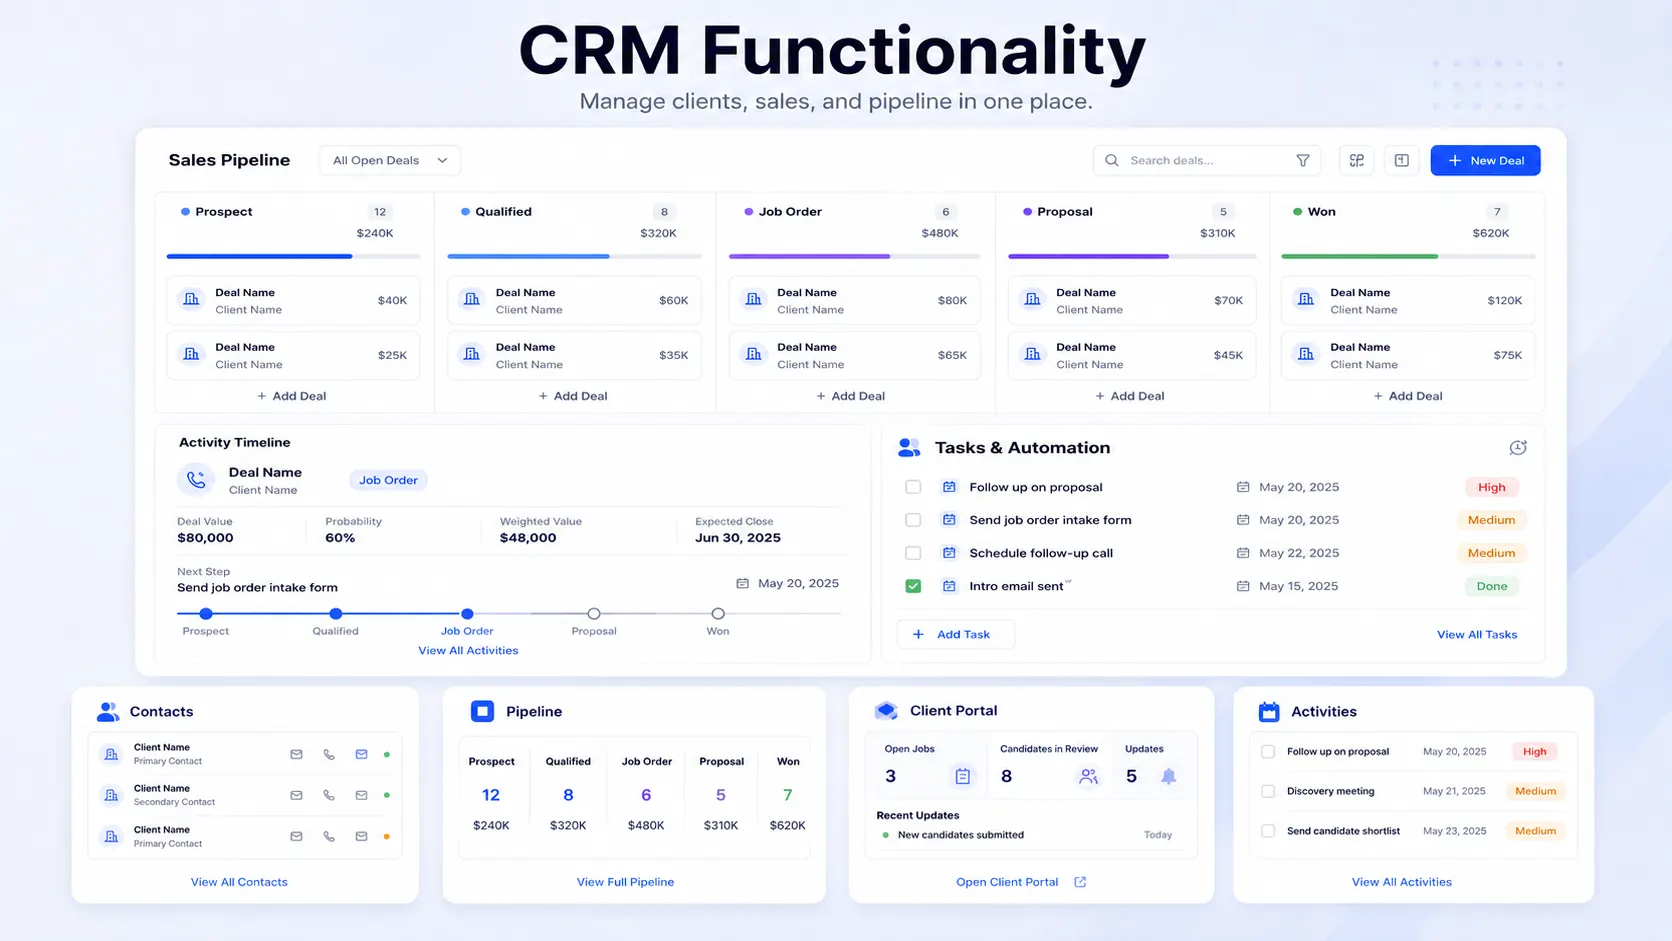This screenshot has width=1672, height=941.
Task: Check the Send candidate shortlist activity
Action: [1268, 831]
